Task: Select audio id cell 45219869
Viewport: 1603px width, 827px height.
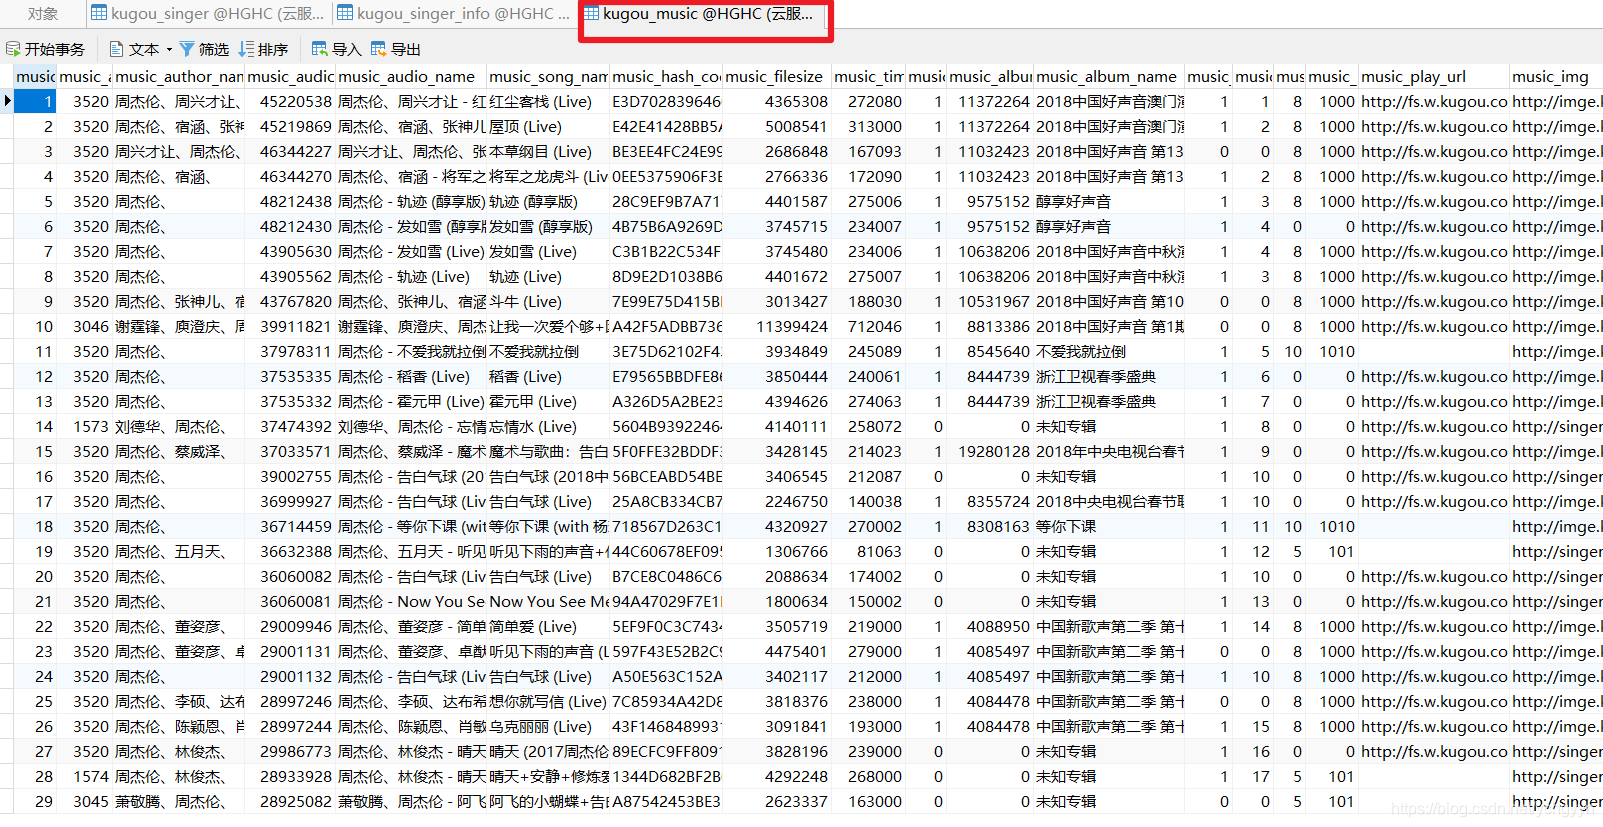Action: (x=290, y=126)
